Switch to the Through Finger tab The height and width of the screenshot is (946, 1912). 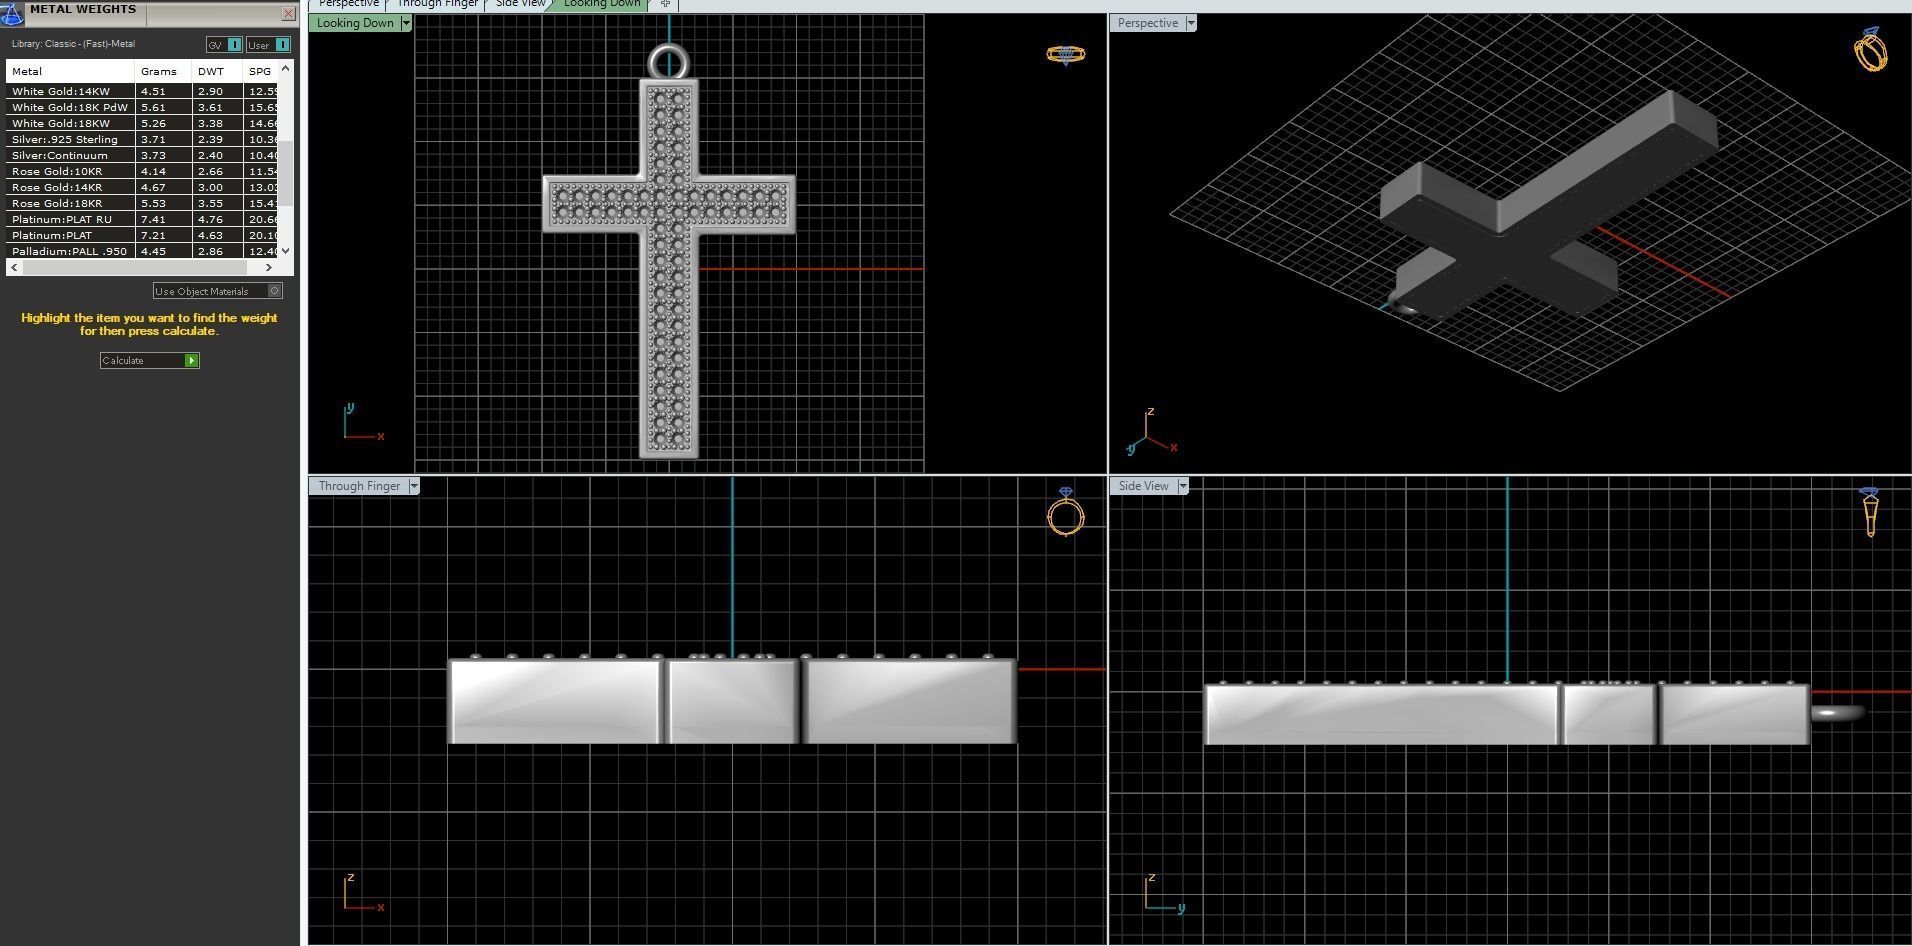coord(437,4)
